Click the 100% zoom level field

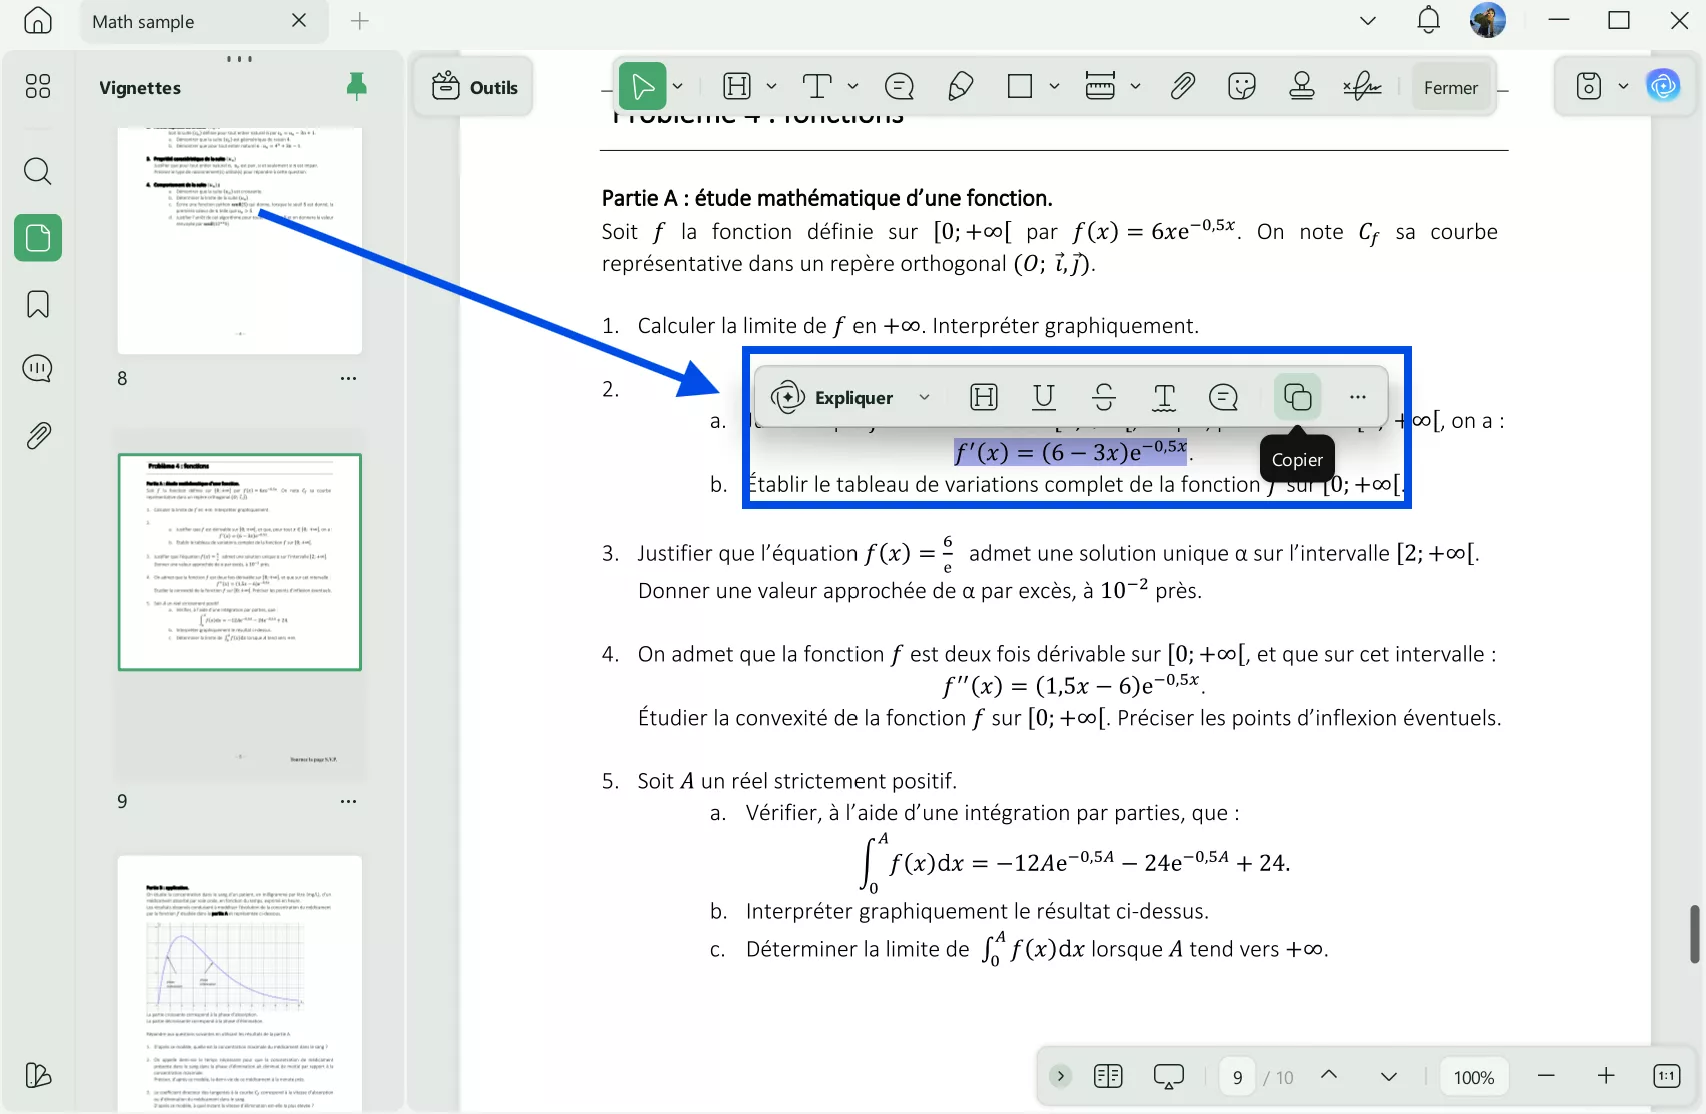[x=1474, y=1077]
